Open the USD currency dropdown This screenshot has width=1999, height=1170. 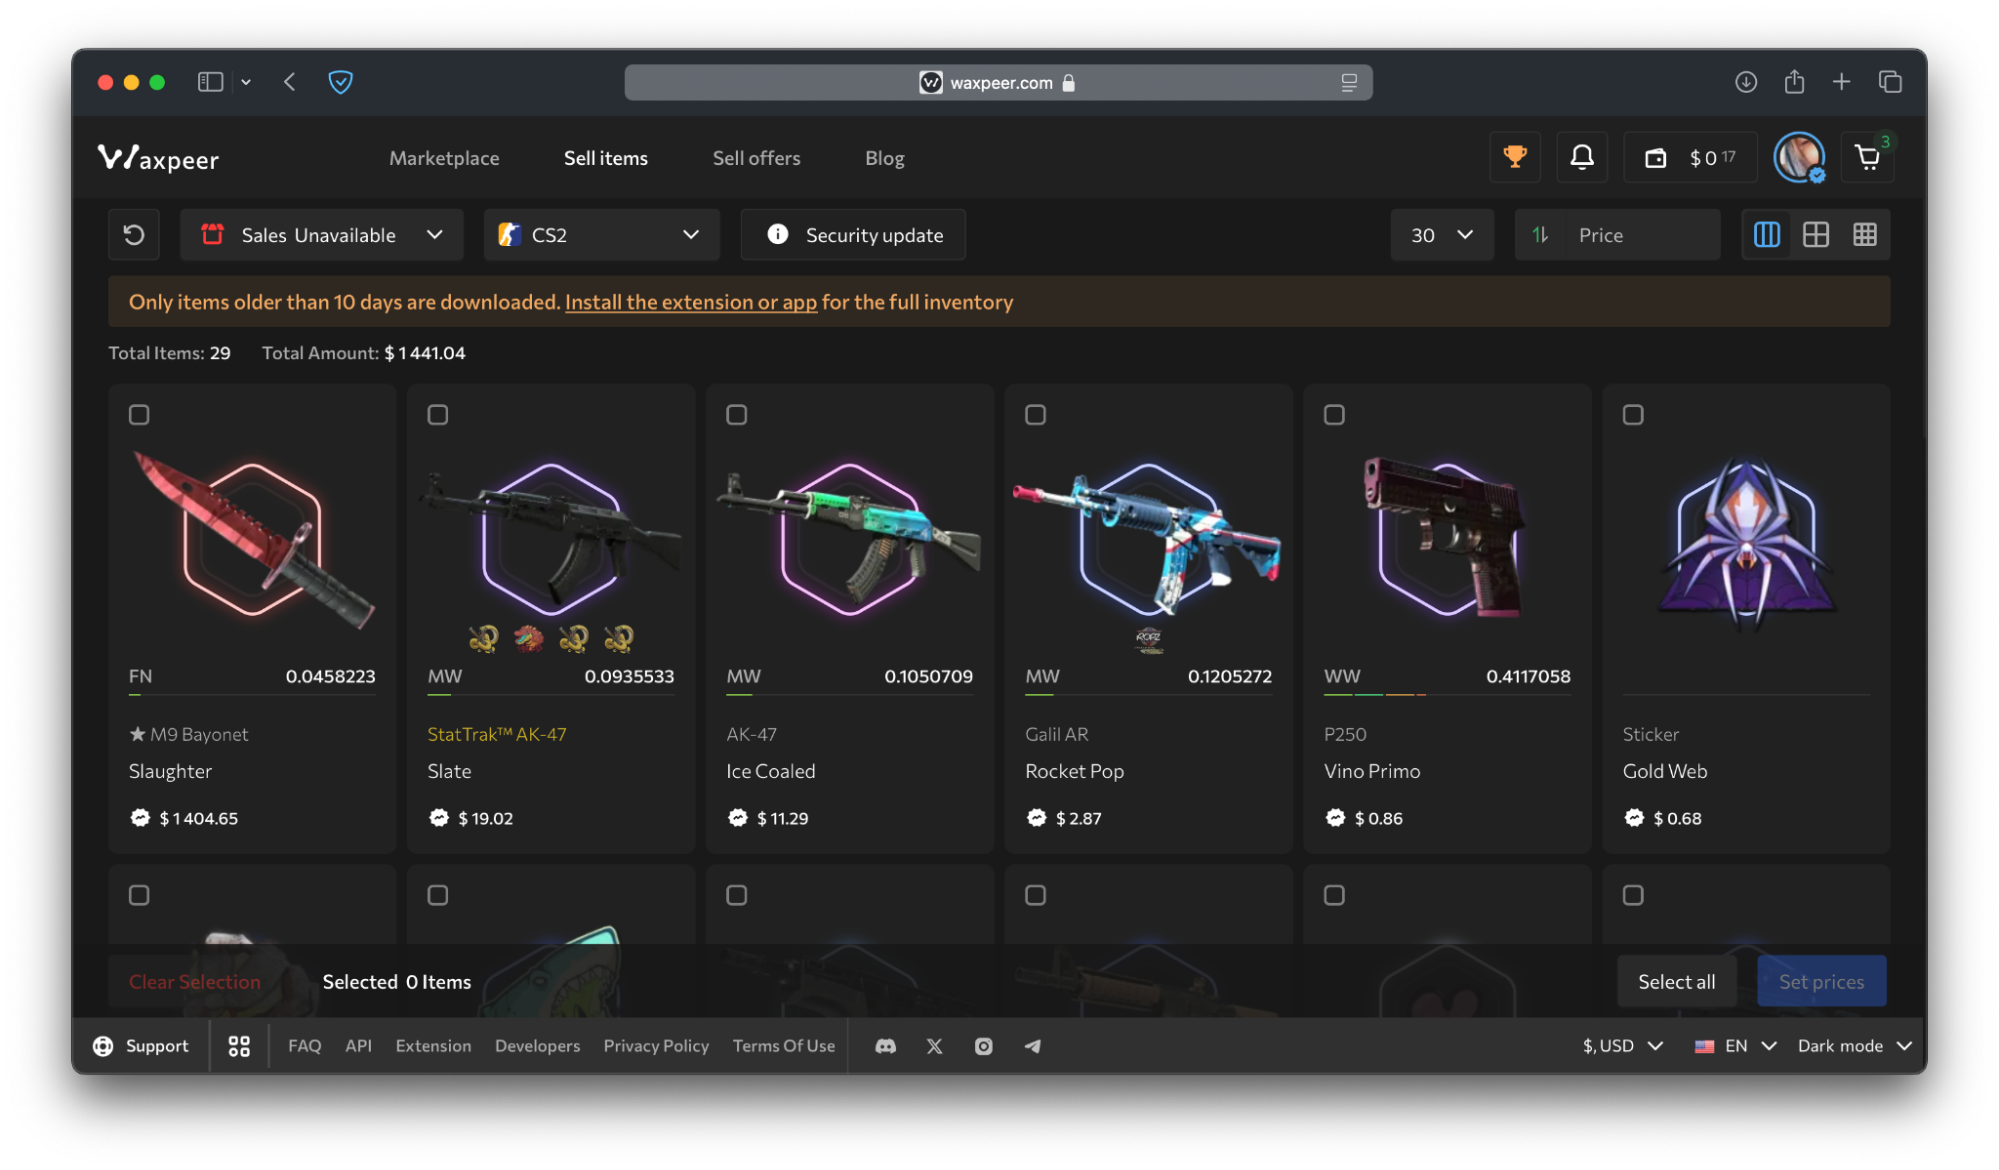(1623, 1046)
